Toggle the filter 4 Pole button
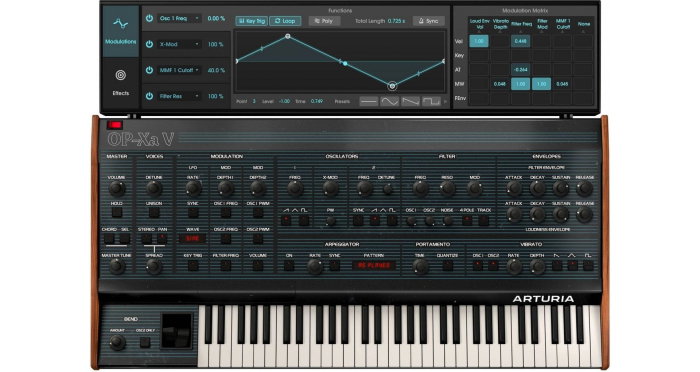The image size is (700, 372). coord(467,220)
